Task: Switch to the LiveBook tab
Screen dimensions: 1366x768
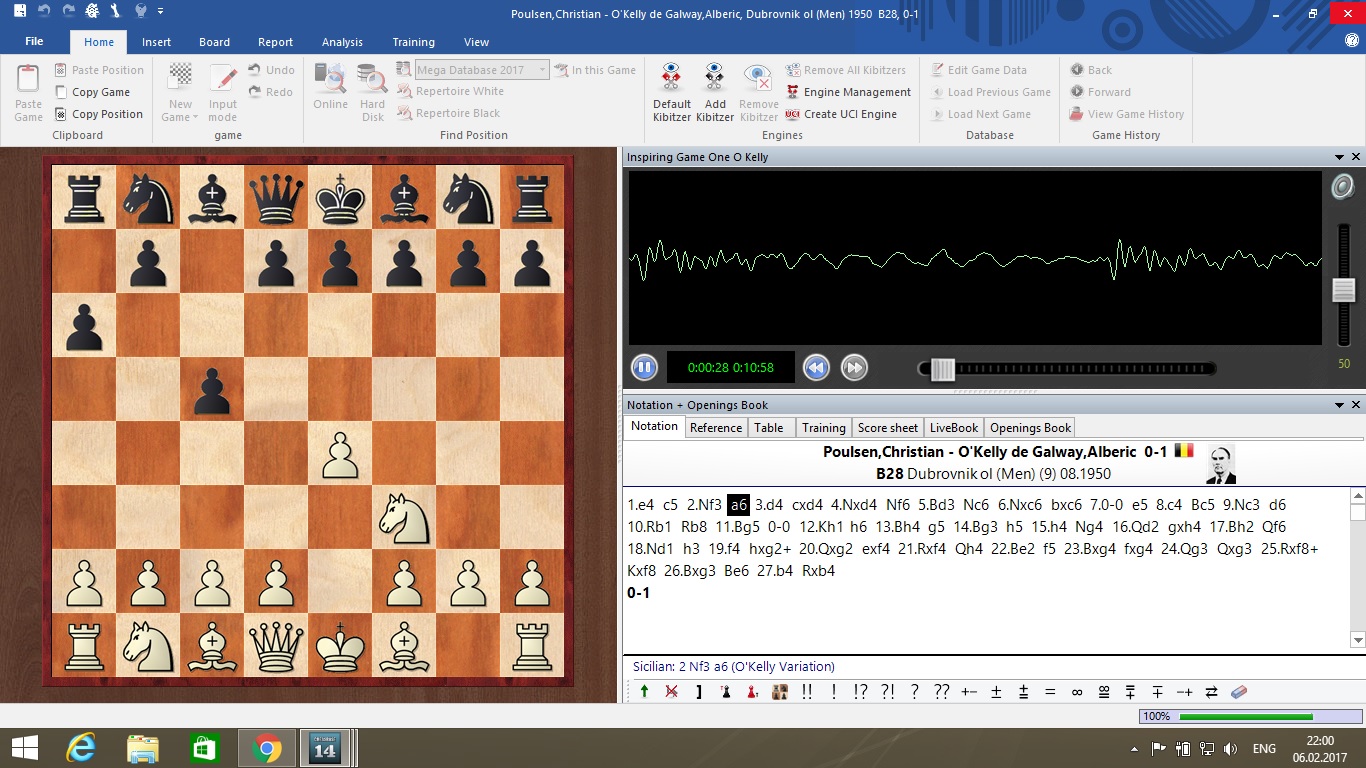Action: pyautogui.click(x=953, y=428)
